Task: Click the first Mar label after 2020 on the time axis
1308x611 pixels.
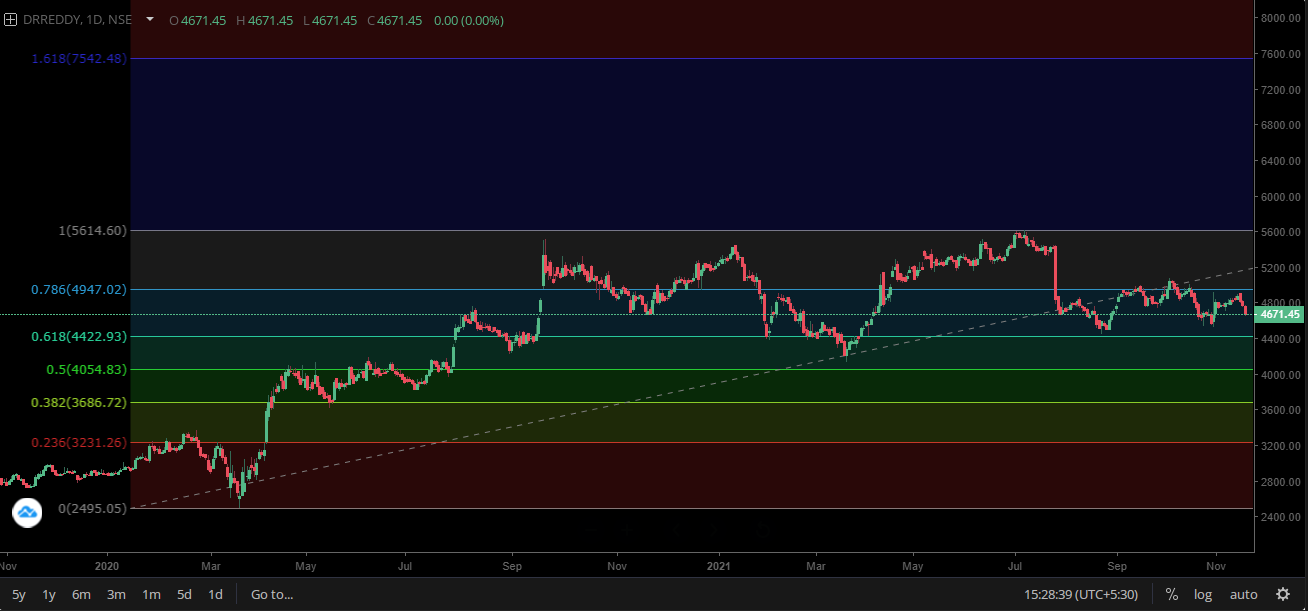Action: (x=210, y=565)
